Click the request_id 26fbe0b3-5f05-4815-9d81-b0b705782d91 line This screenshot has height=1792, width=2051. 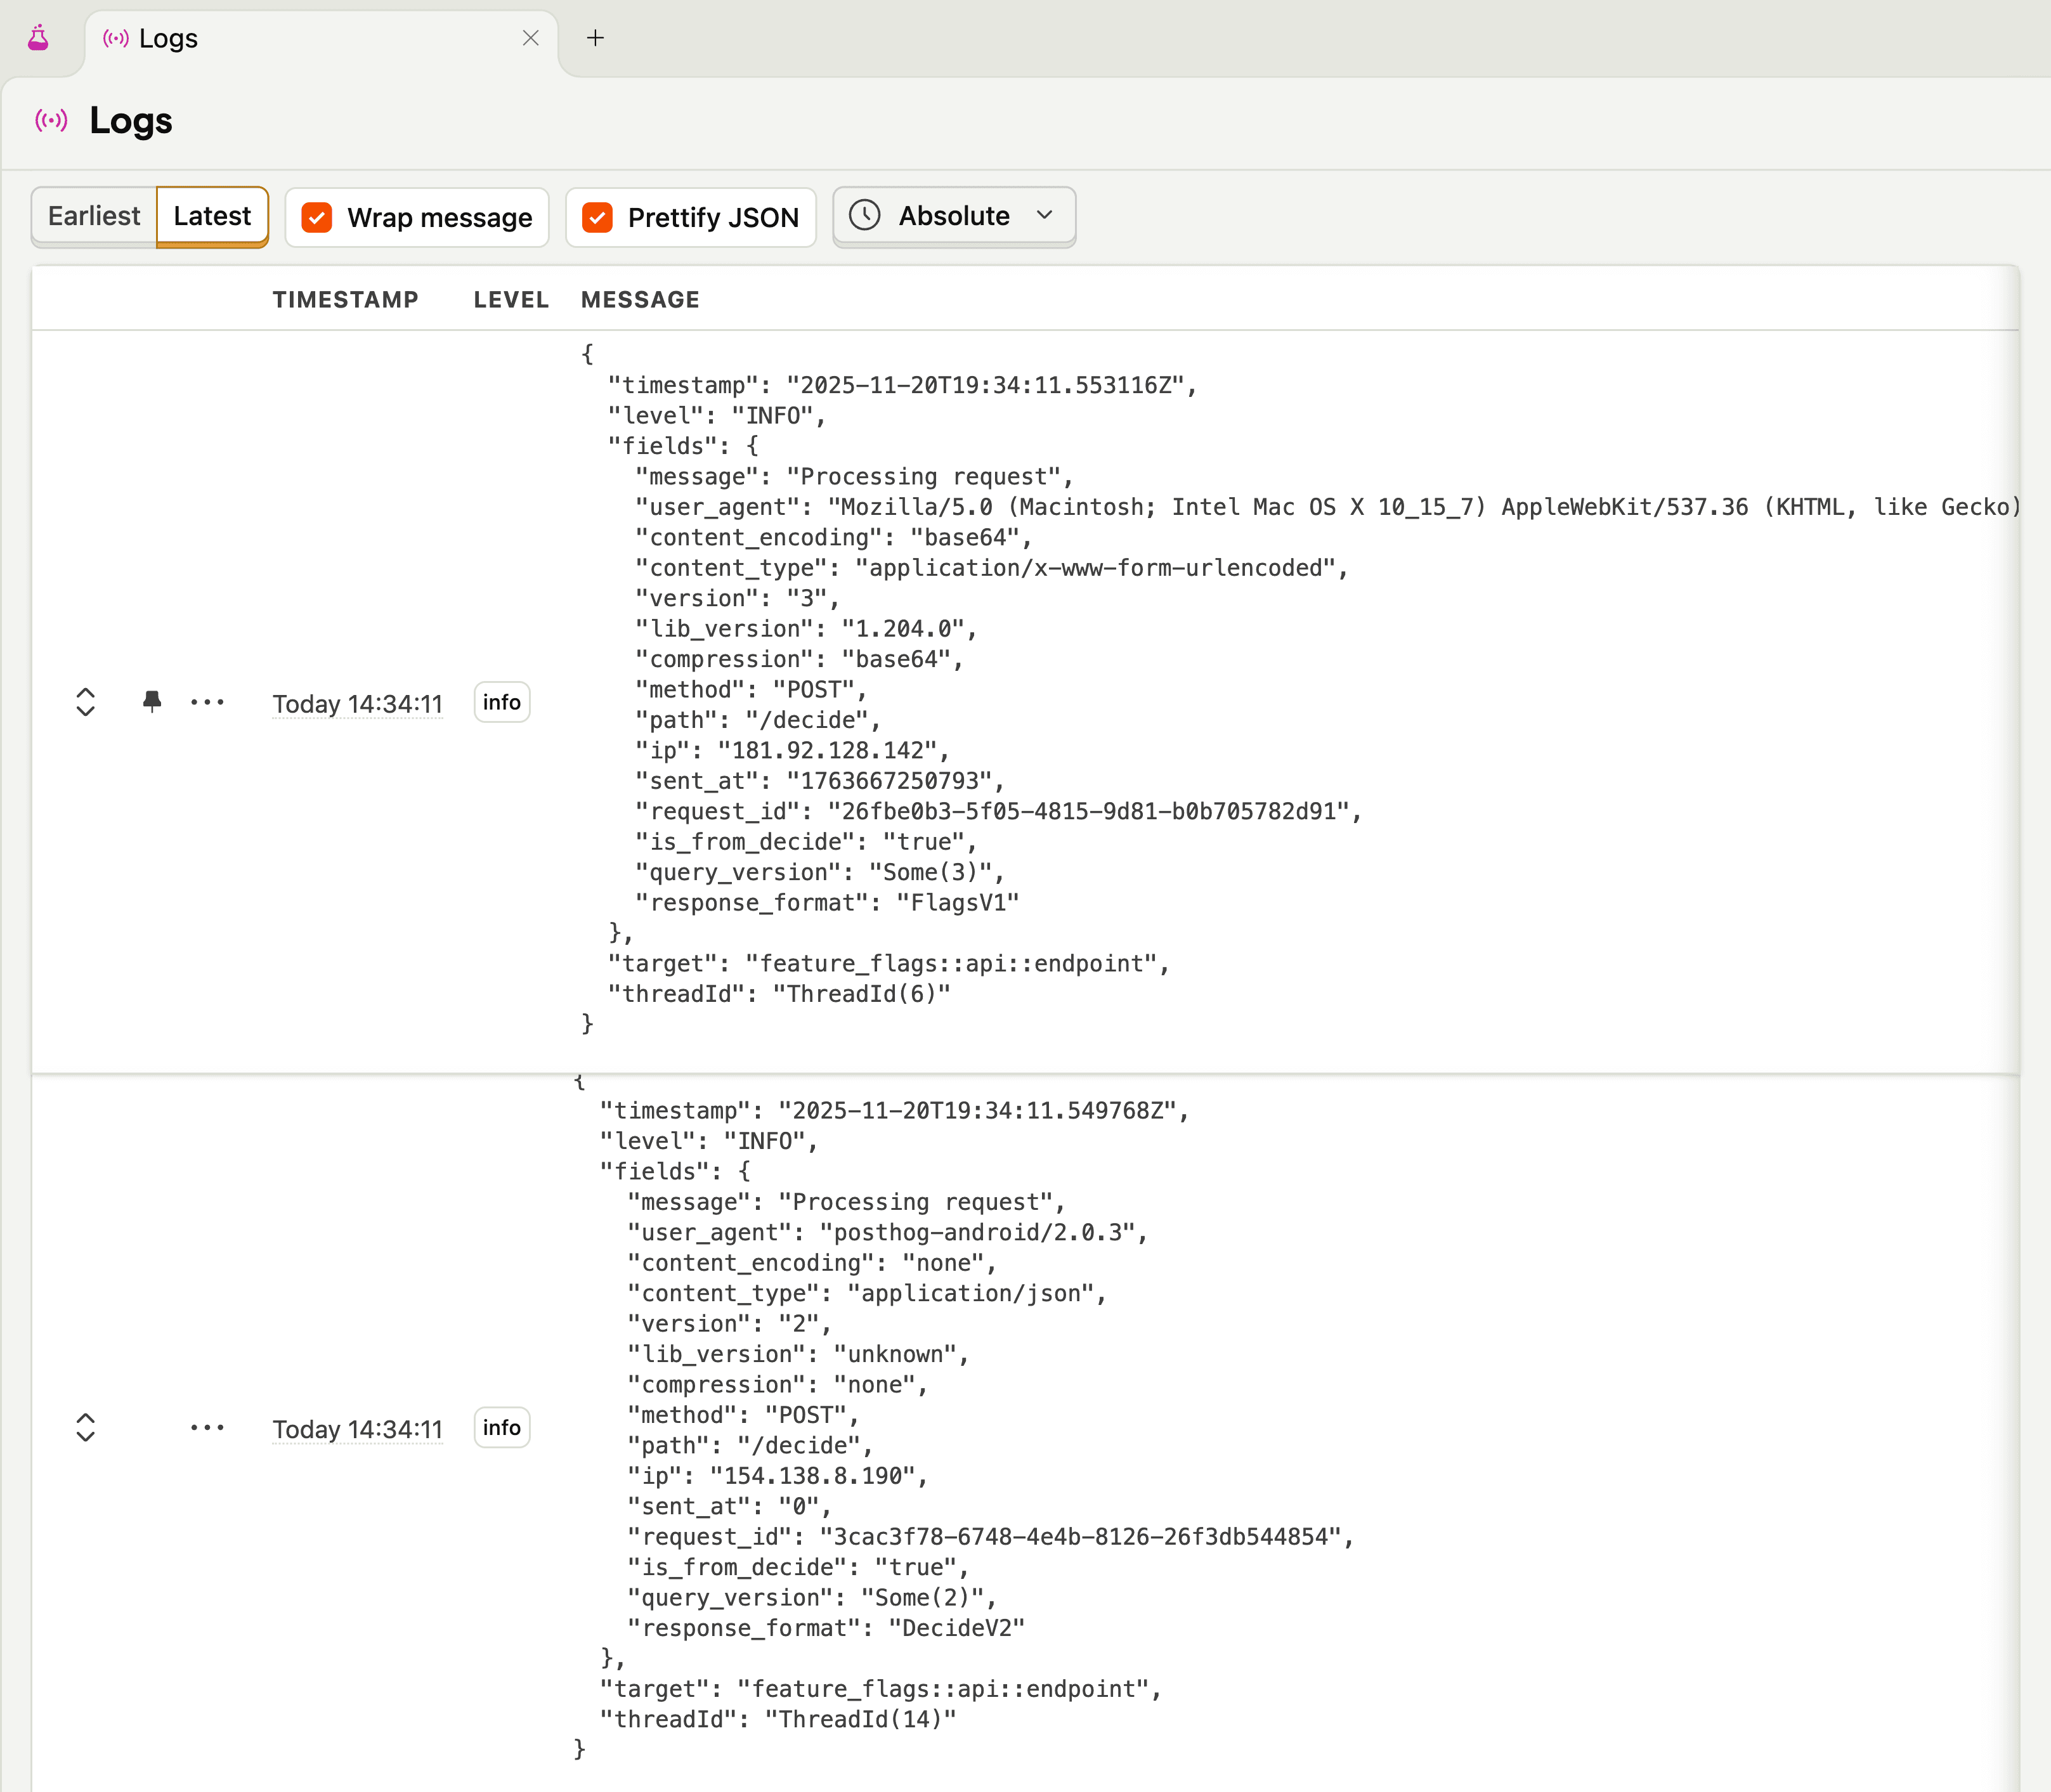[x=998, y=811]
